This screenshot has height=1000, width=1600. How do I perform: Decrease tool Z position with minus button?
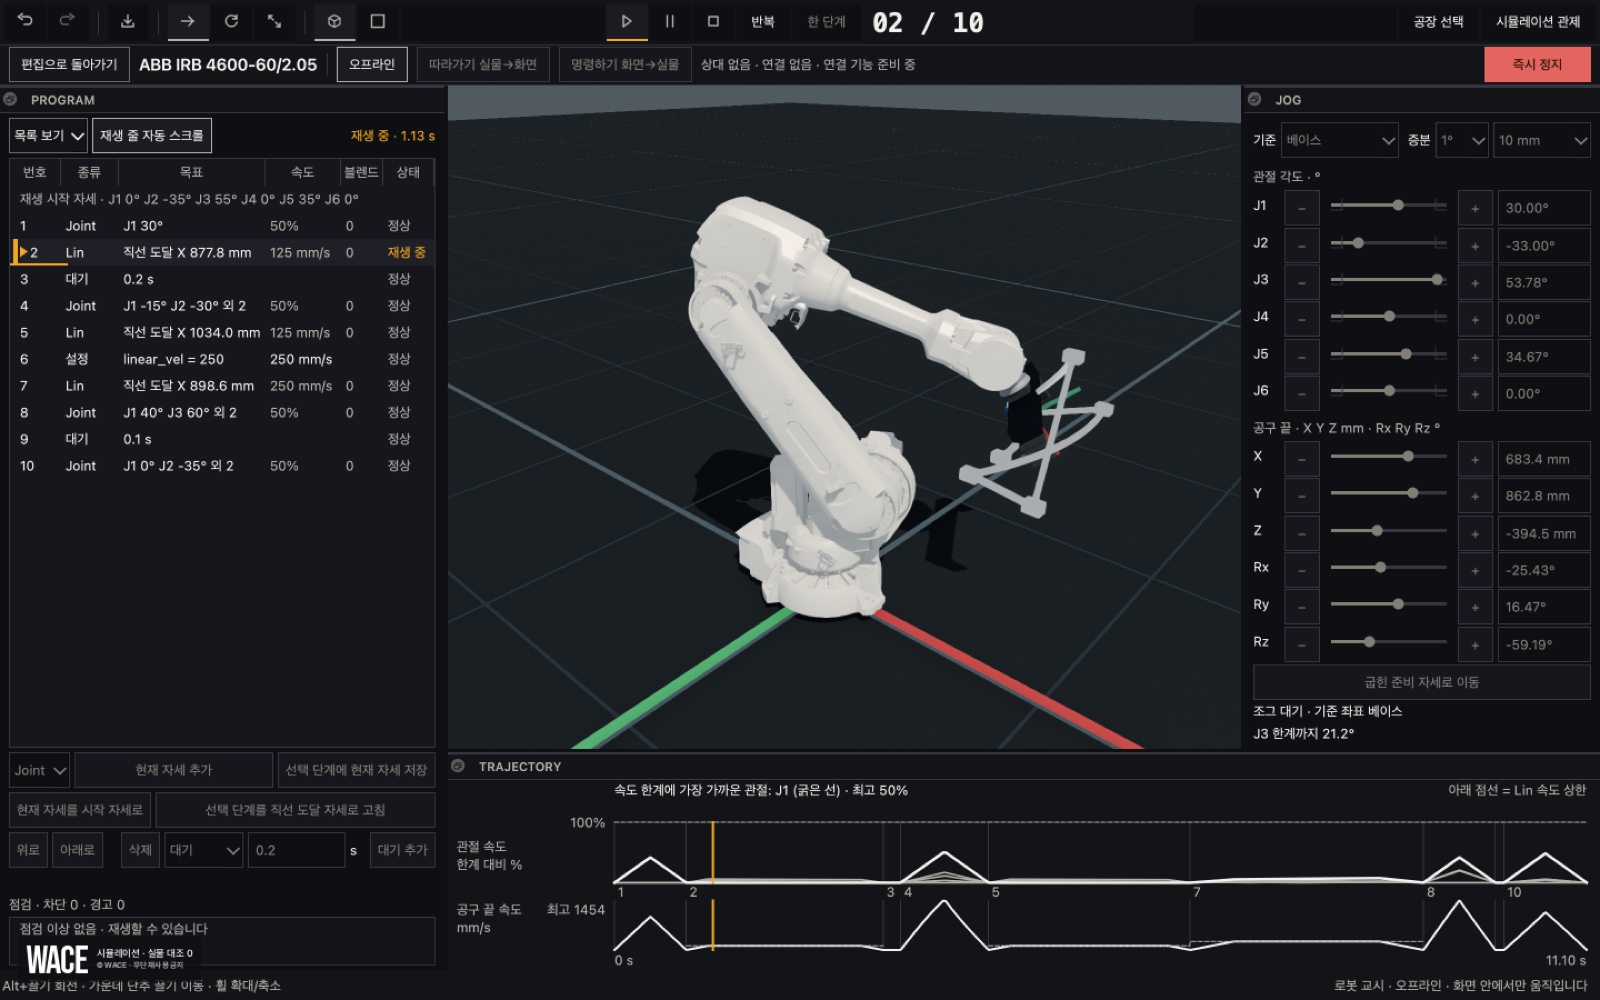(1301, 533)
